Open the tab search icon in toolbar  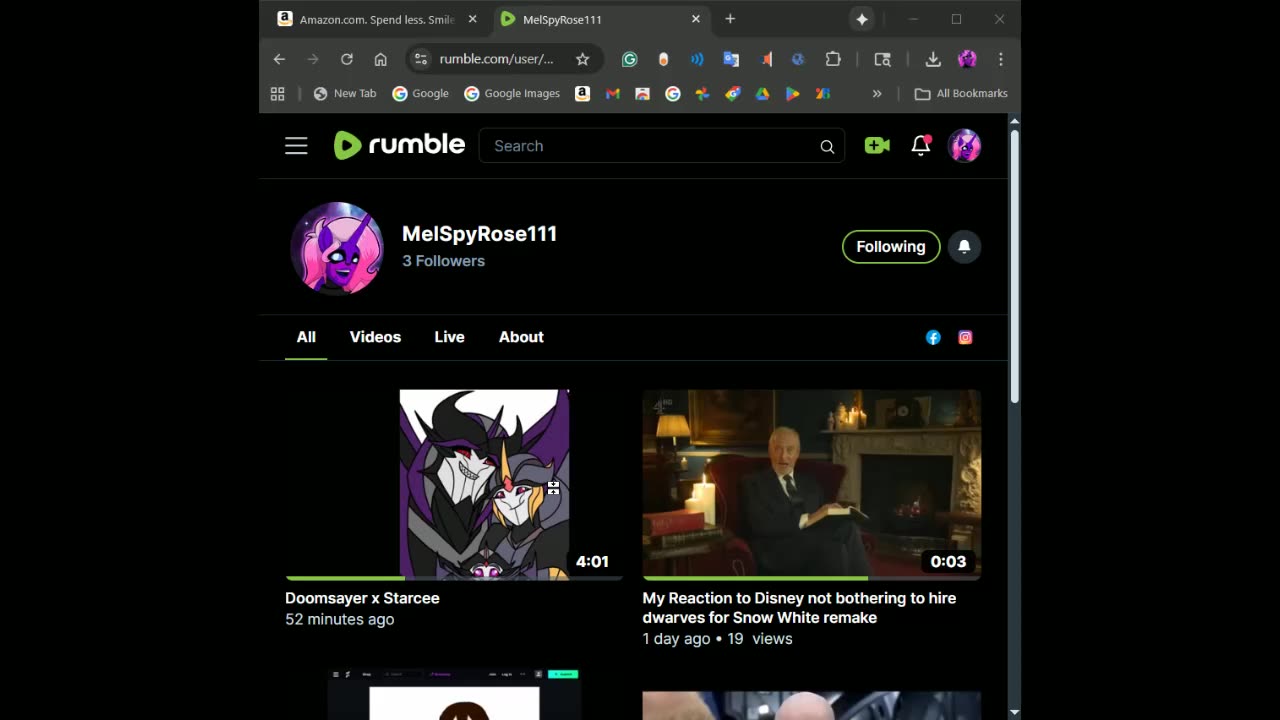pos(882,59)
